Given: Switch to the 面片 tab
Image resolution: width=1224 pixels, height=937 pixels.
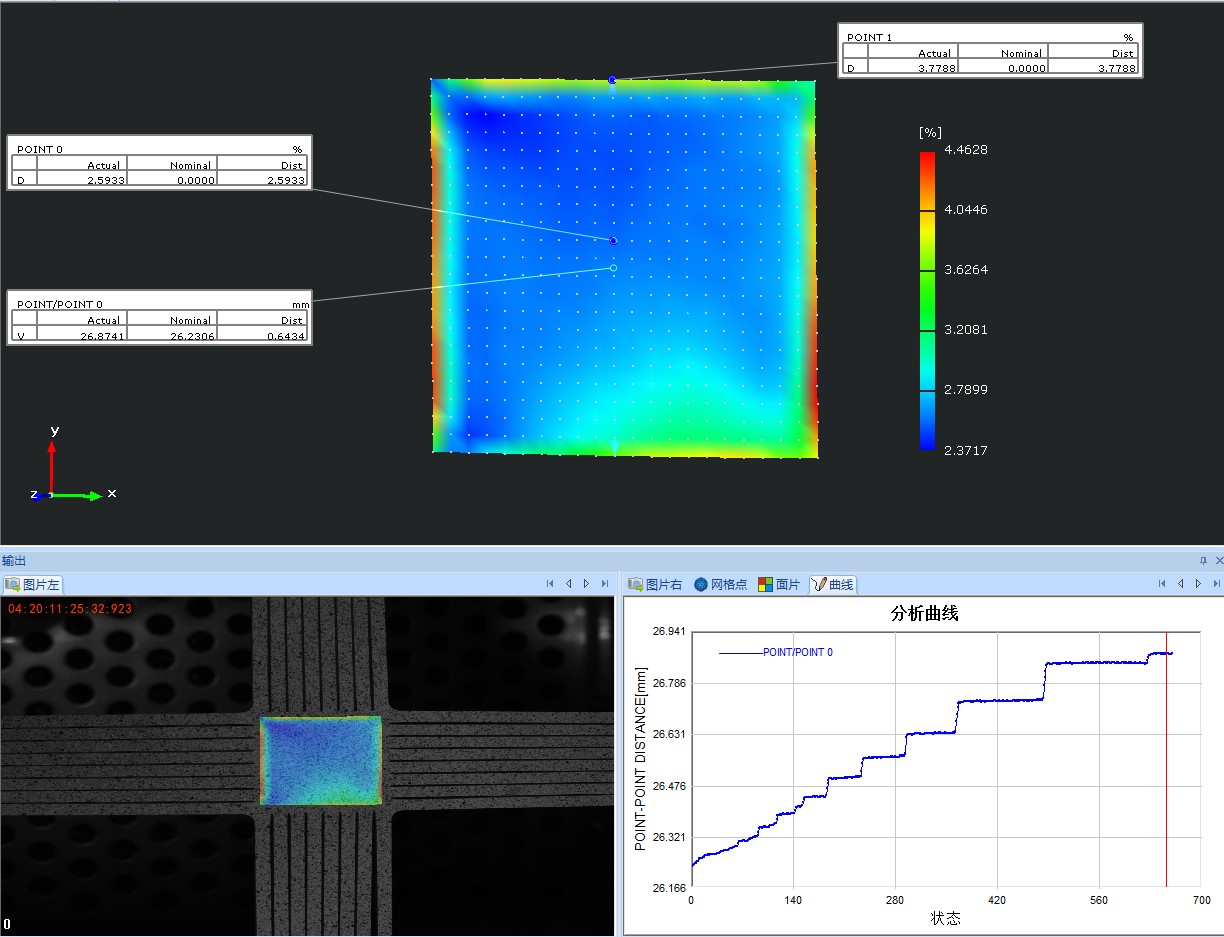Looking at the screenshot, I should (x=780, y=584).
